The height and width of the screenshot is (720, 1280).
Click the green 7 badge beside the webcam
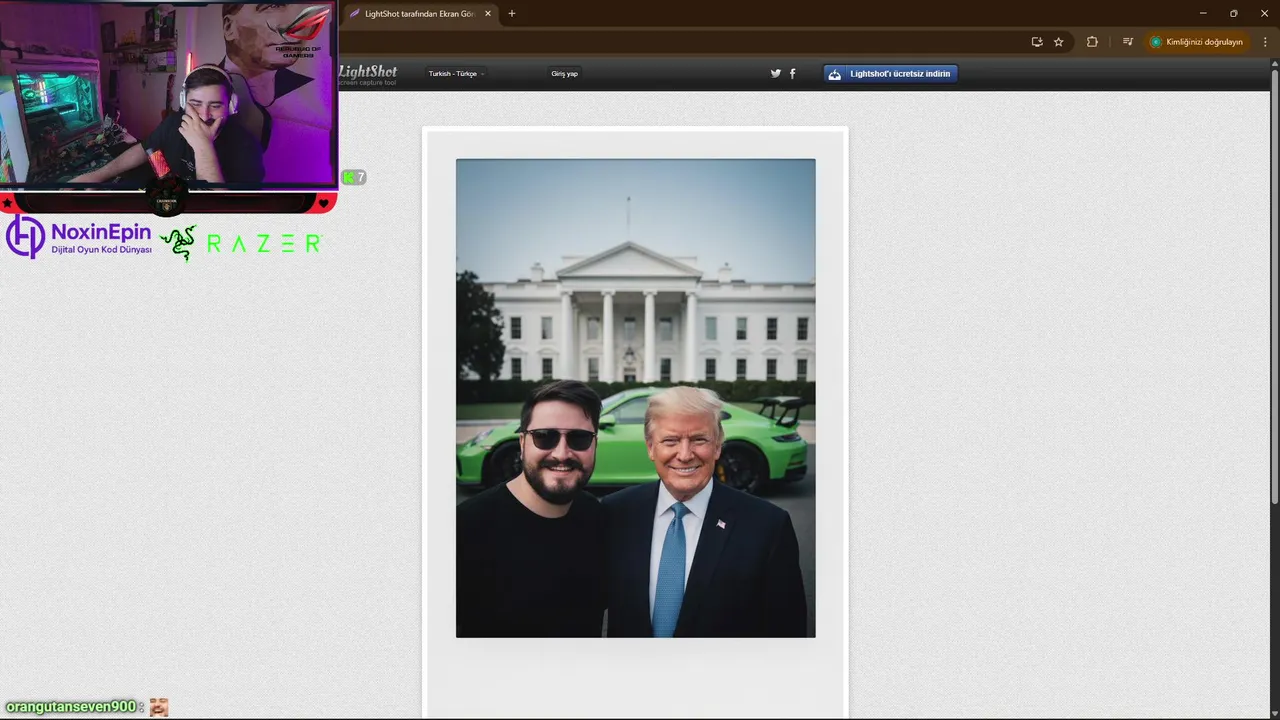pyautogui.click(x=354, y=177)
